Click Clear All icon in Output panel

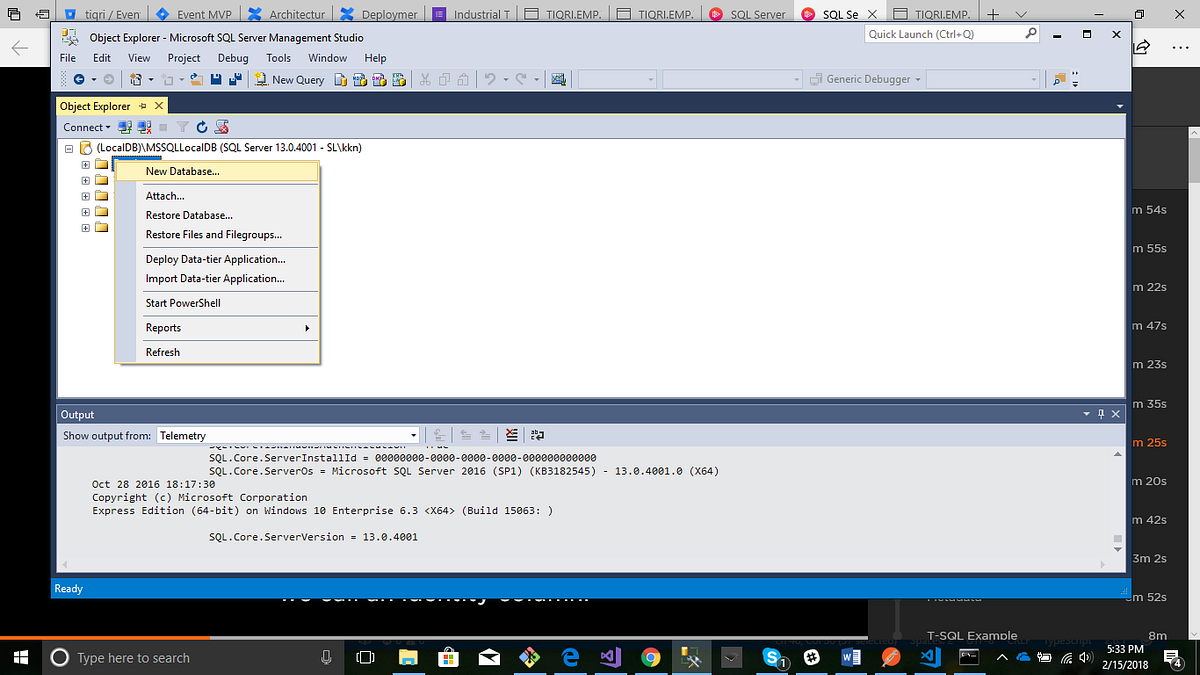pyautogui.click(x=512, y=435)
